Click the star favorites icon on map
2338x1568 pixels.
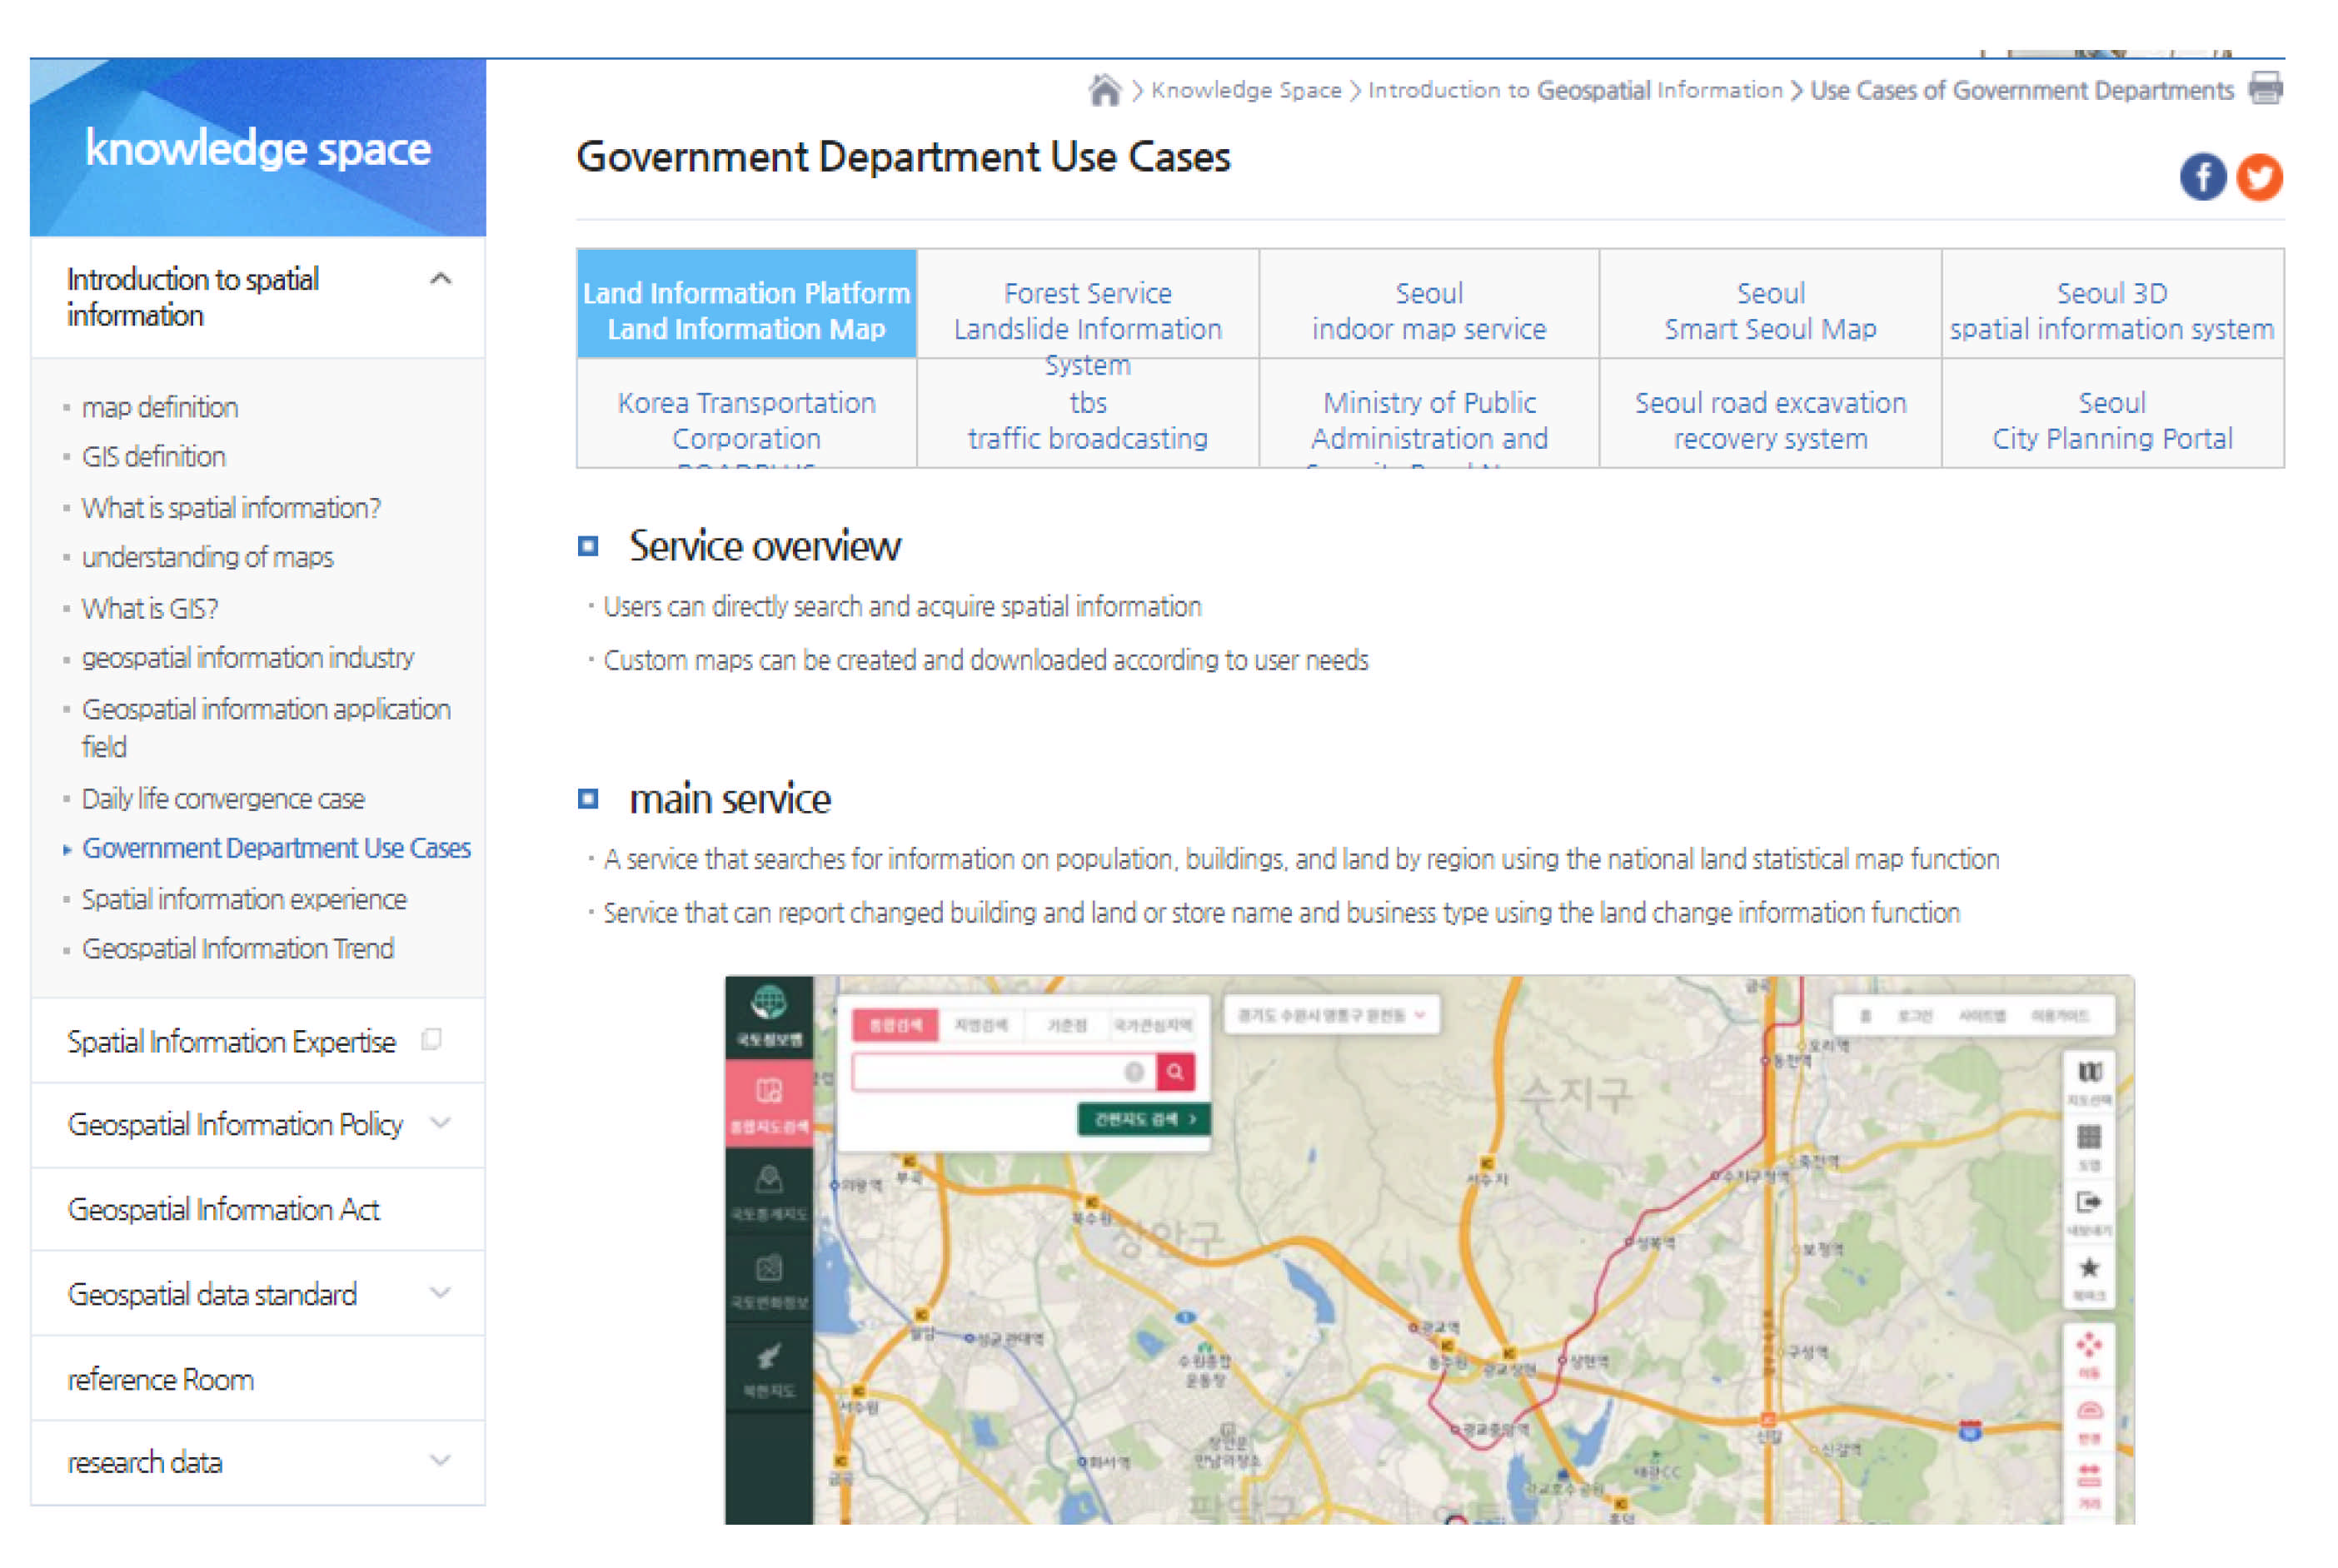(2088, 1269)
